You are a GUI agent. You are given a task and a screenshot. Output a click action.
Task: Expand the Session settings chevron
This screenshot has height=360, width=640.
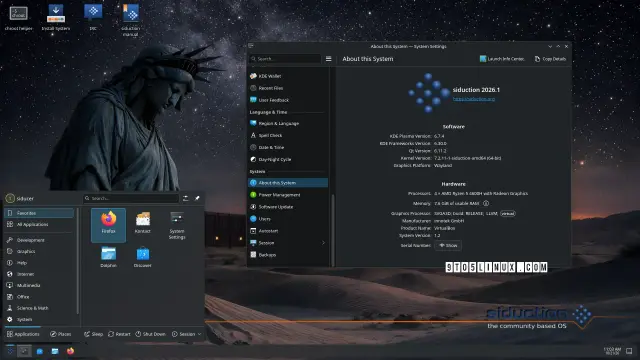[x=323, y=243]
